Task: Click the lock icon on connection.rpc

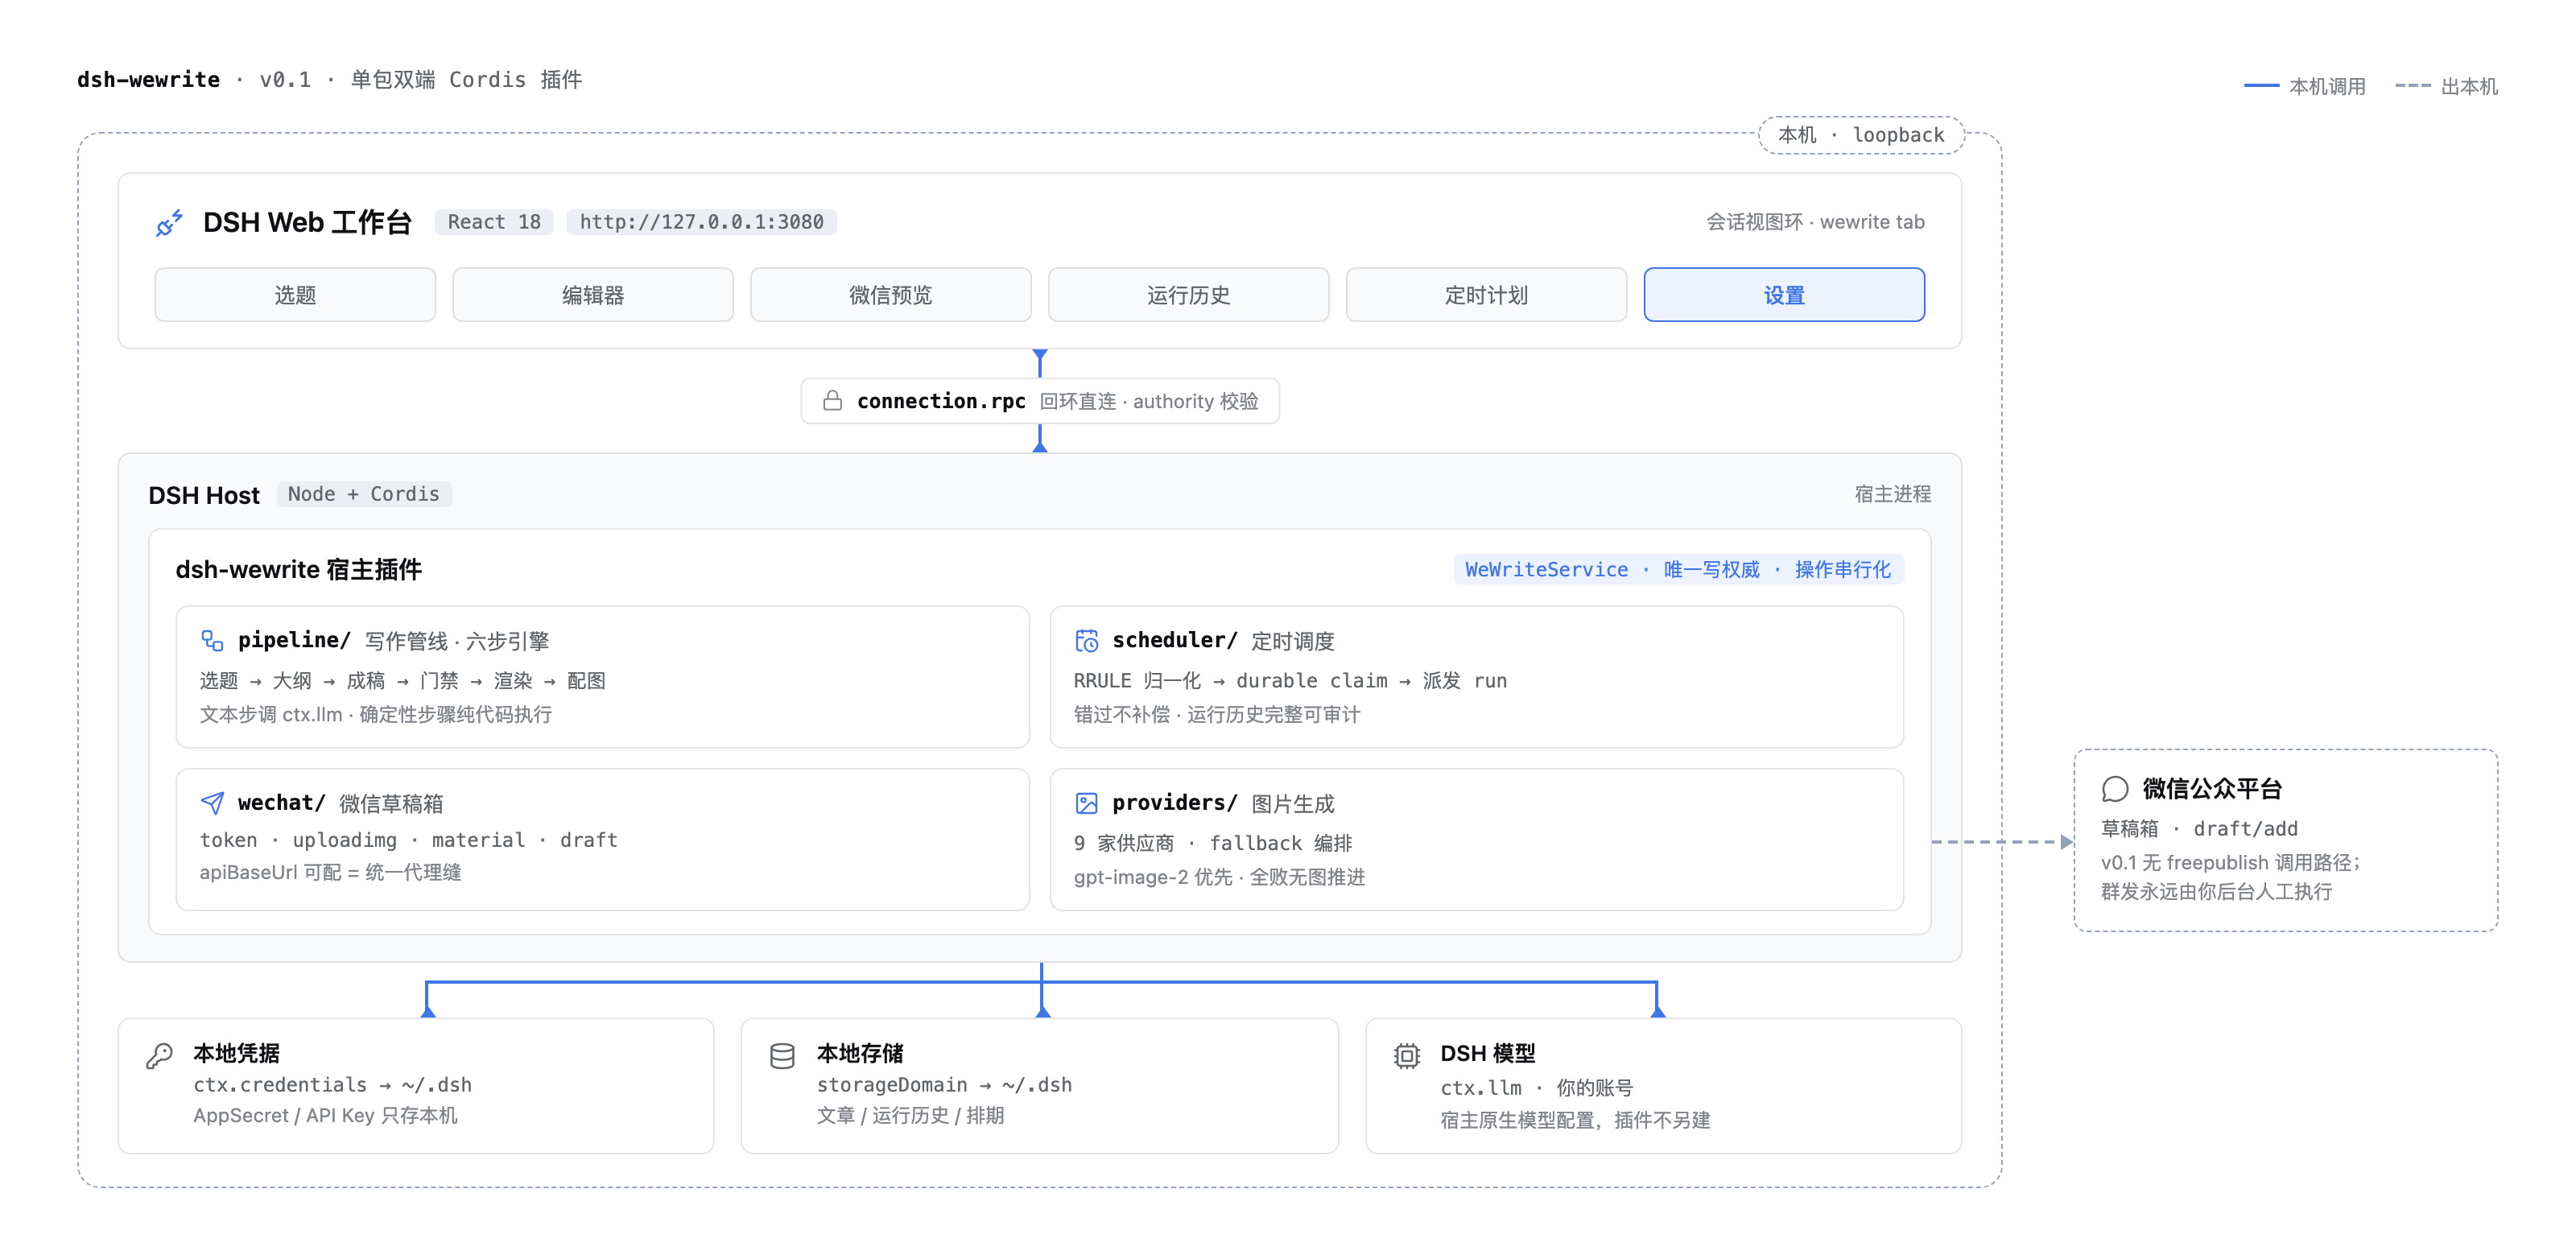Action: [832, 401]
